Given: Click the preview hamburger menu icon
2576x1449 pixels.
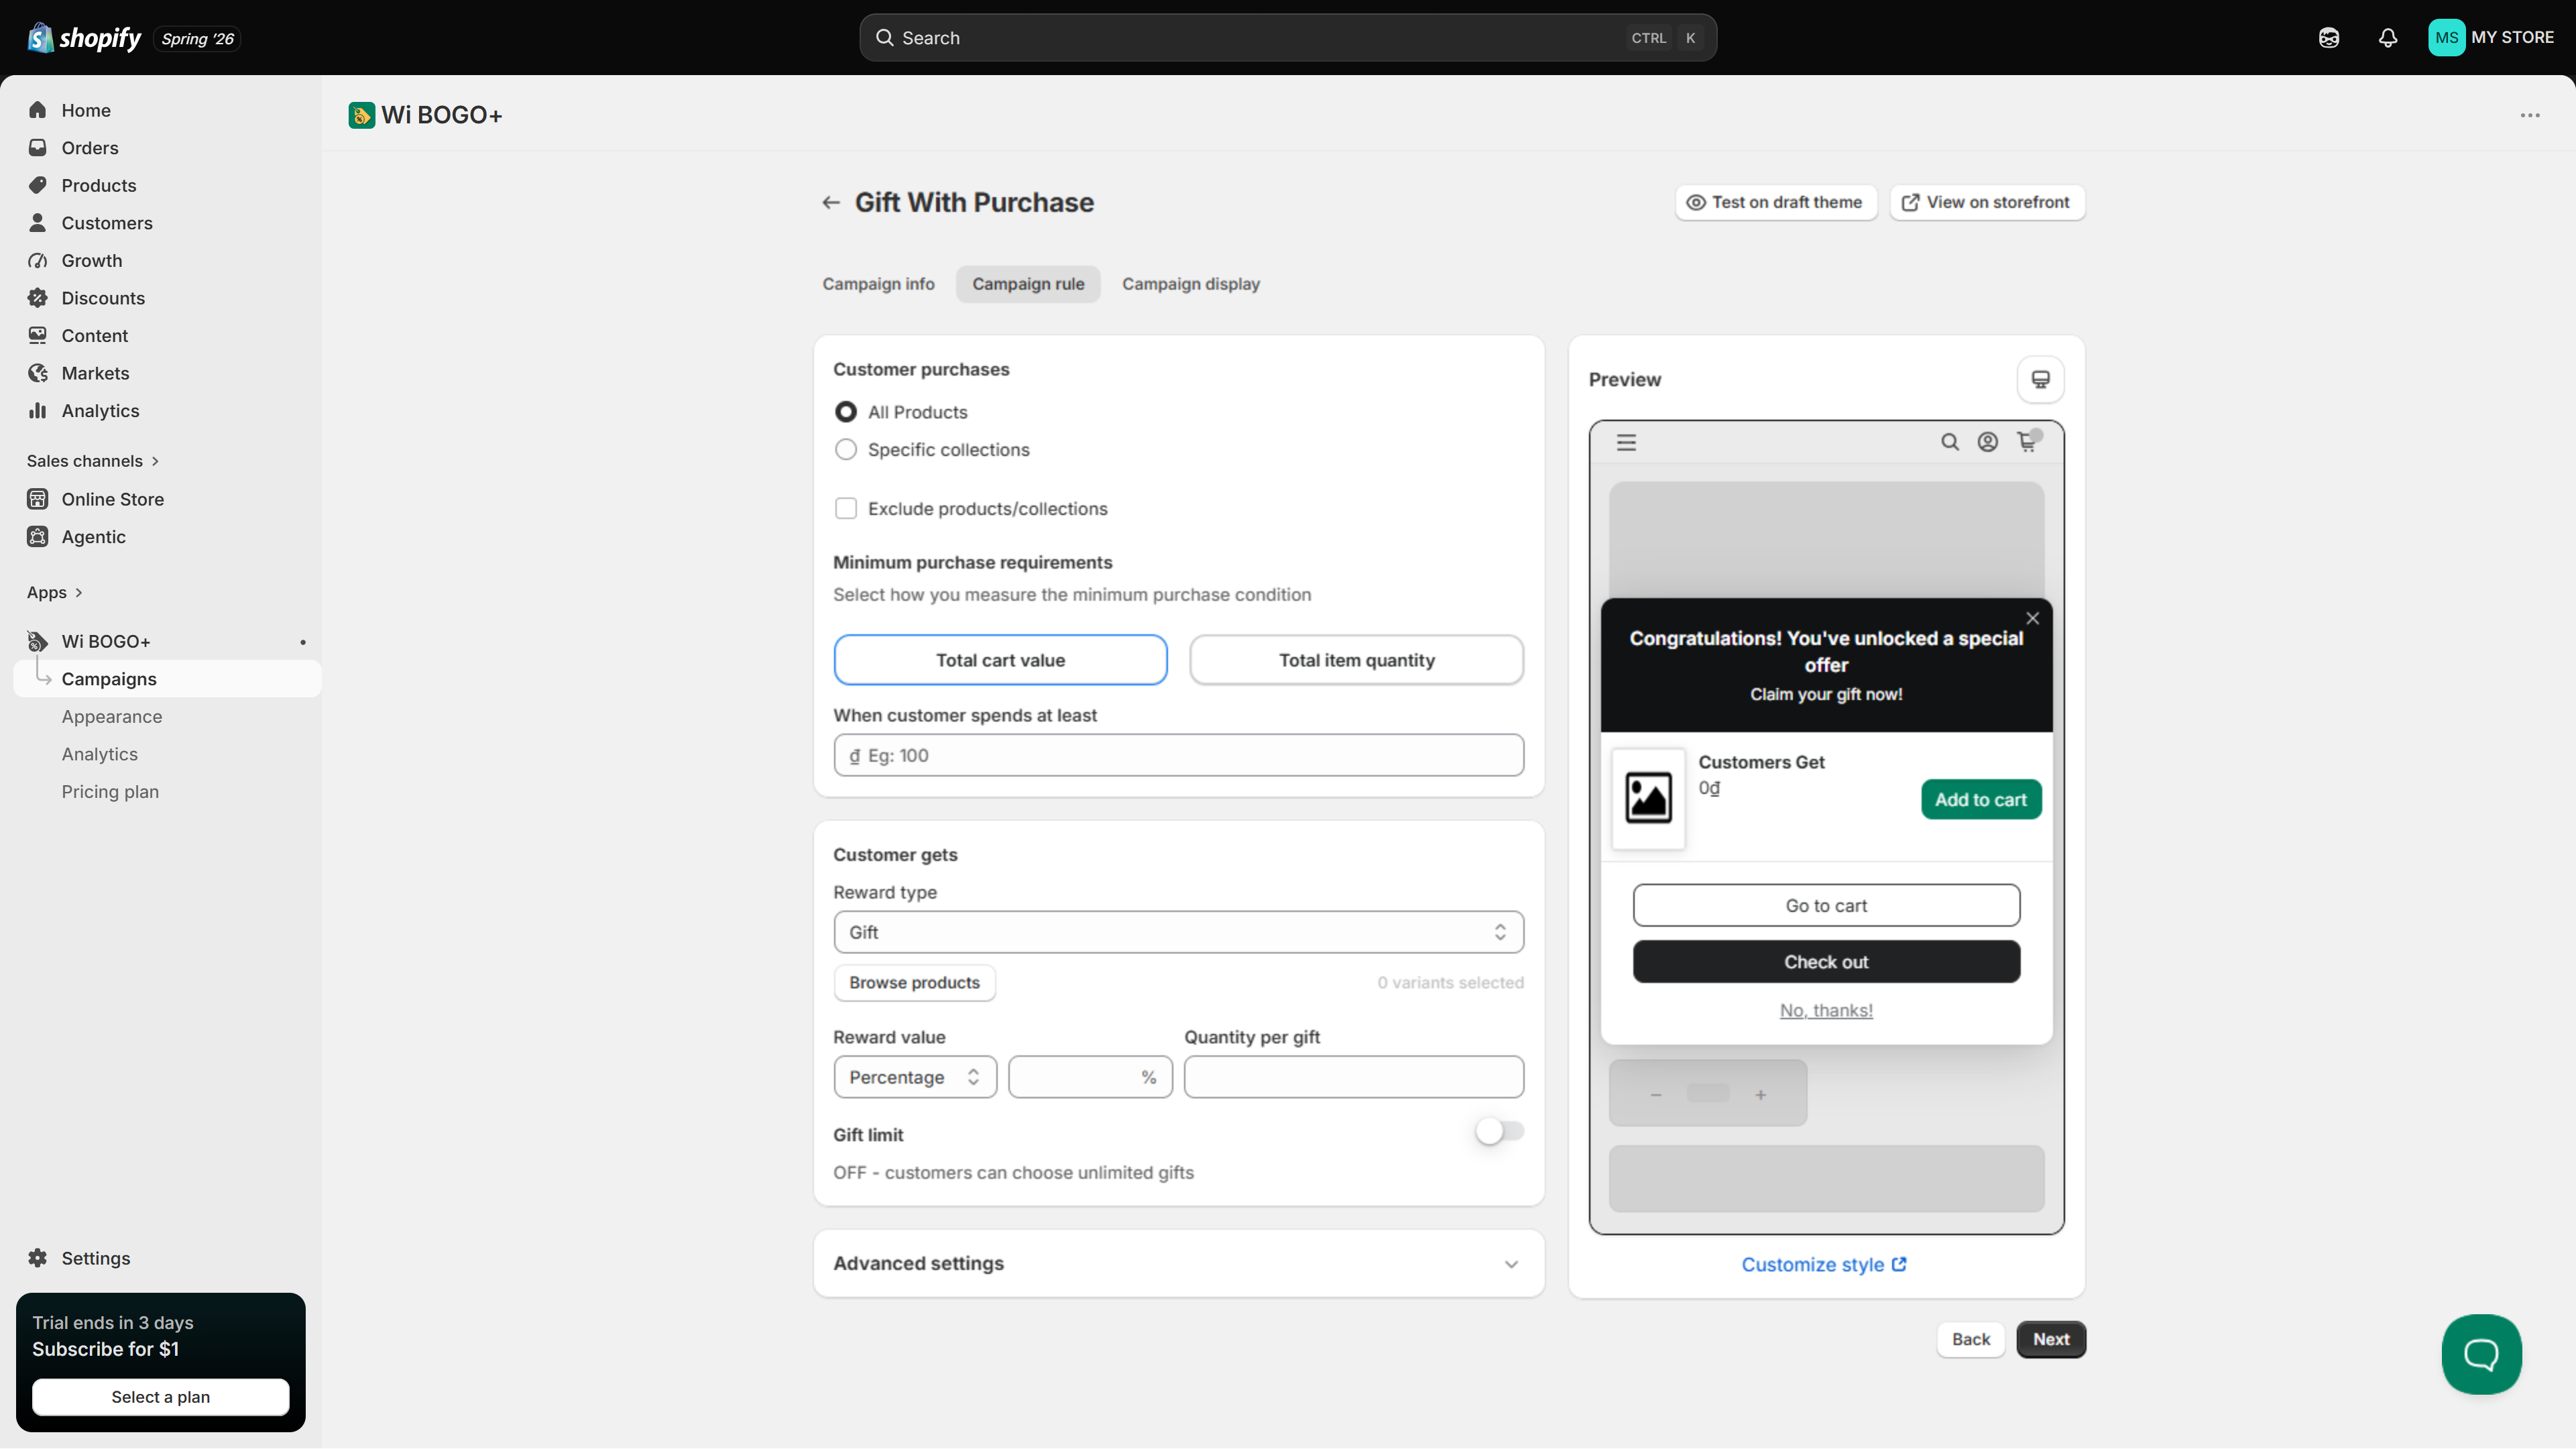Looking at the screenshot, I should pos(1627,442).
